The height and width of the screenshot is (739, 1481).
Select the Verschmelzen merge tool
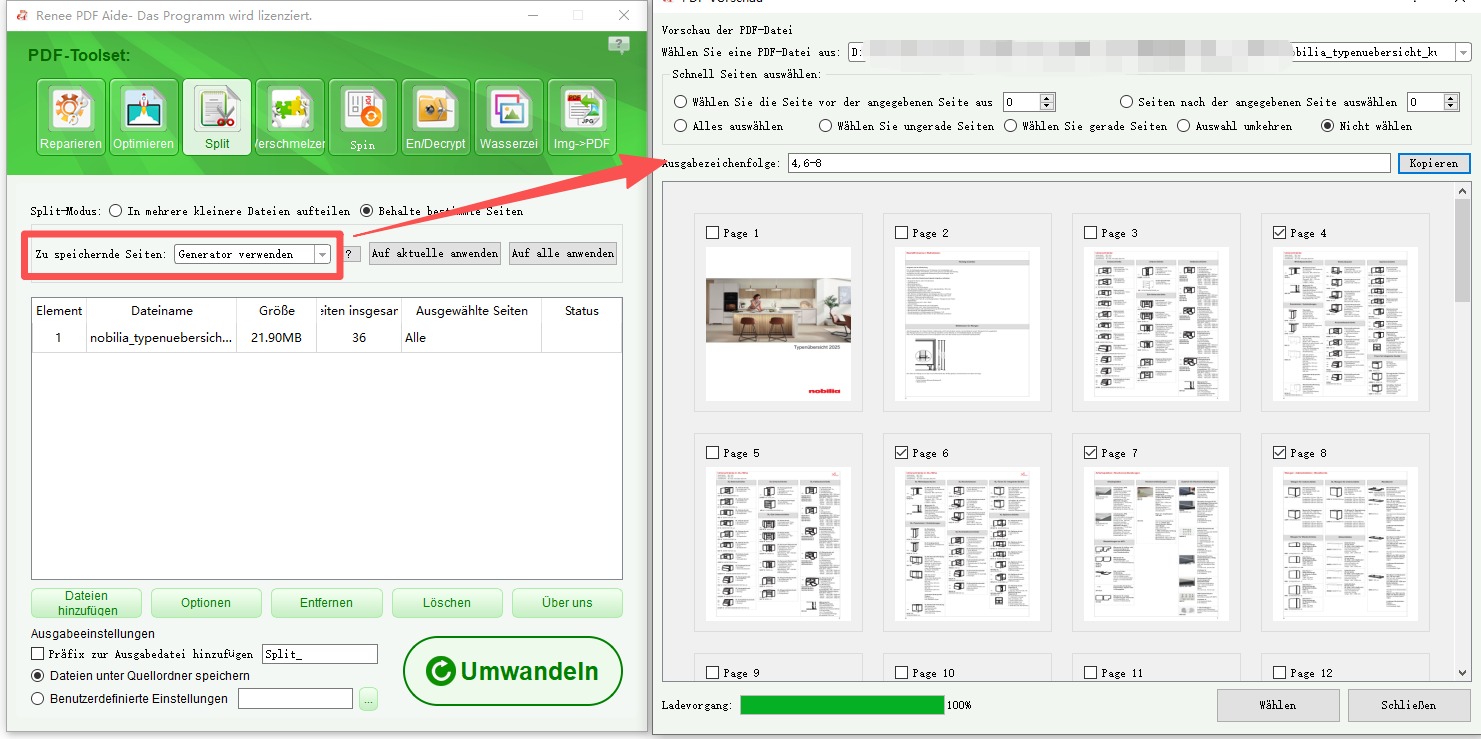click(290, 118)
